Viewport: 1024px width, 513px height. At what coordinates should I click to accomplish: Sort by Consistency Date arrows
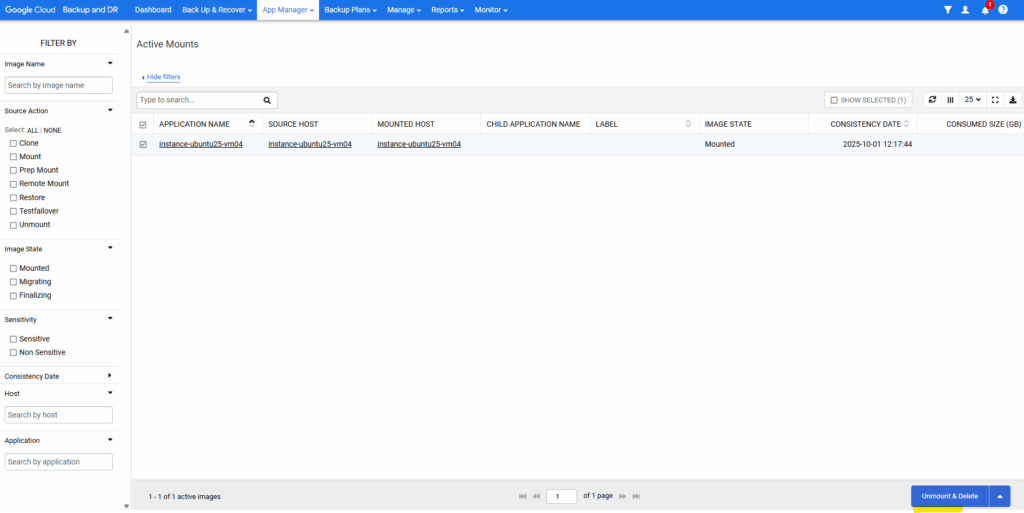(x=906, y=124)
